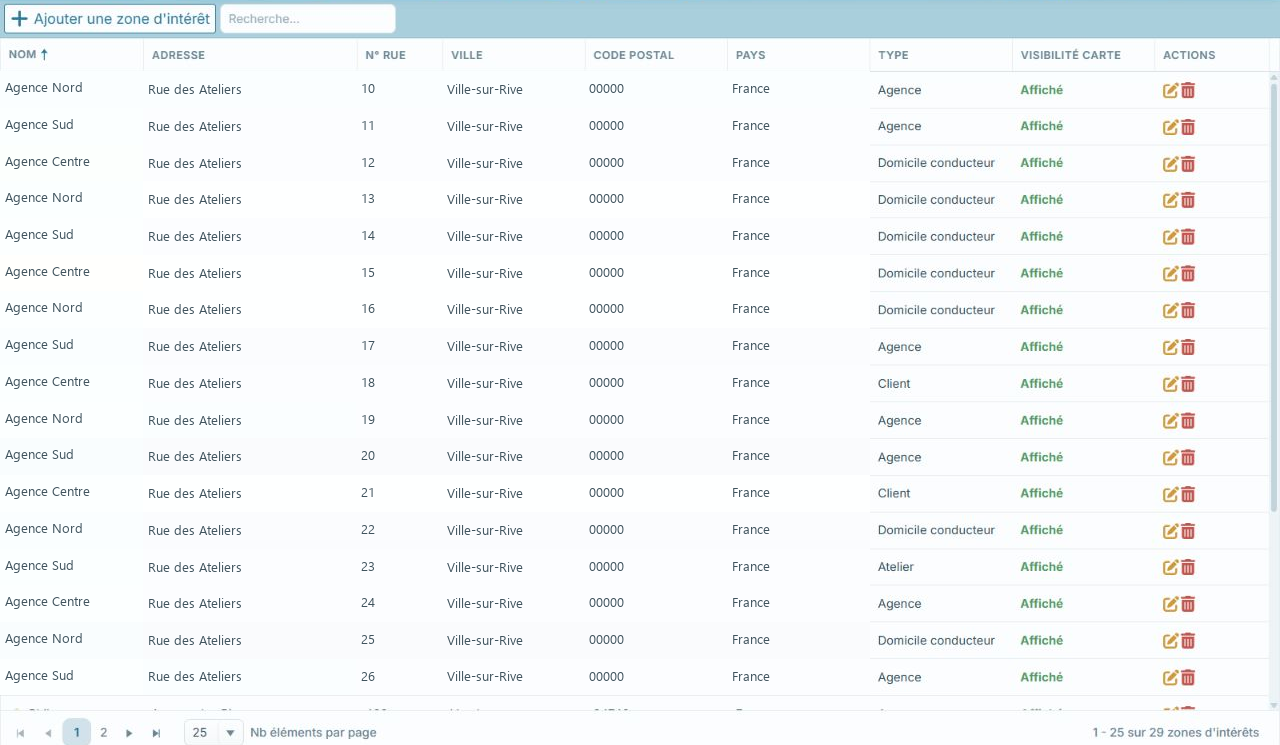Go to the next page of results
Image resolution: width=1280 pixels, height=745 pixels.
pyautogui.click(x=129, y=733)
